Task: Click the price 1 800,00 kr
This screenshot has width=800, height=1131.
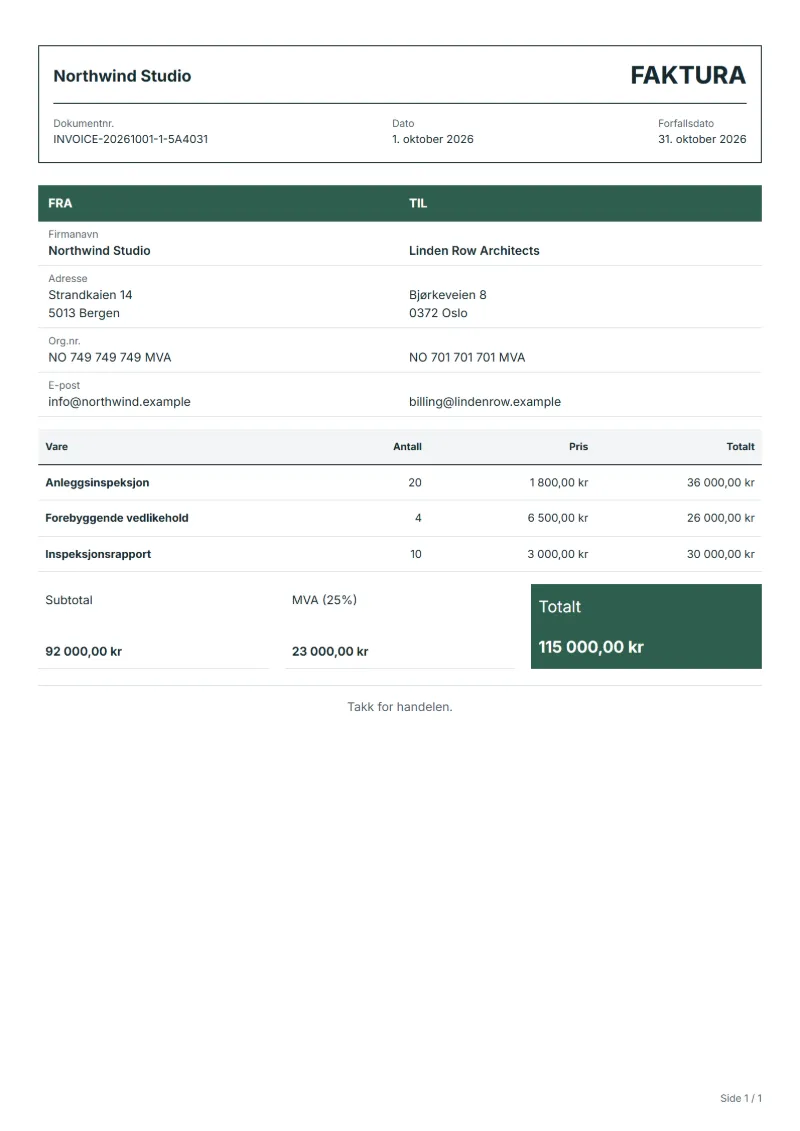Action: 558,483
